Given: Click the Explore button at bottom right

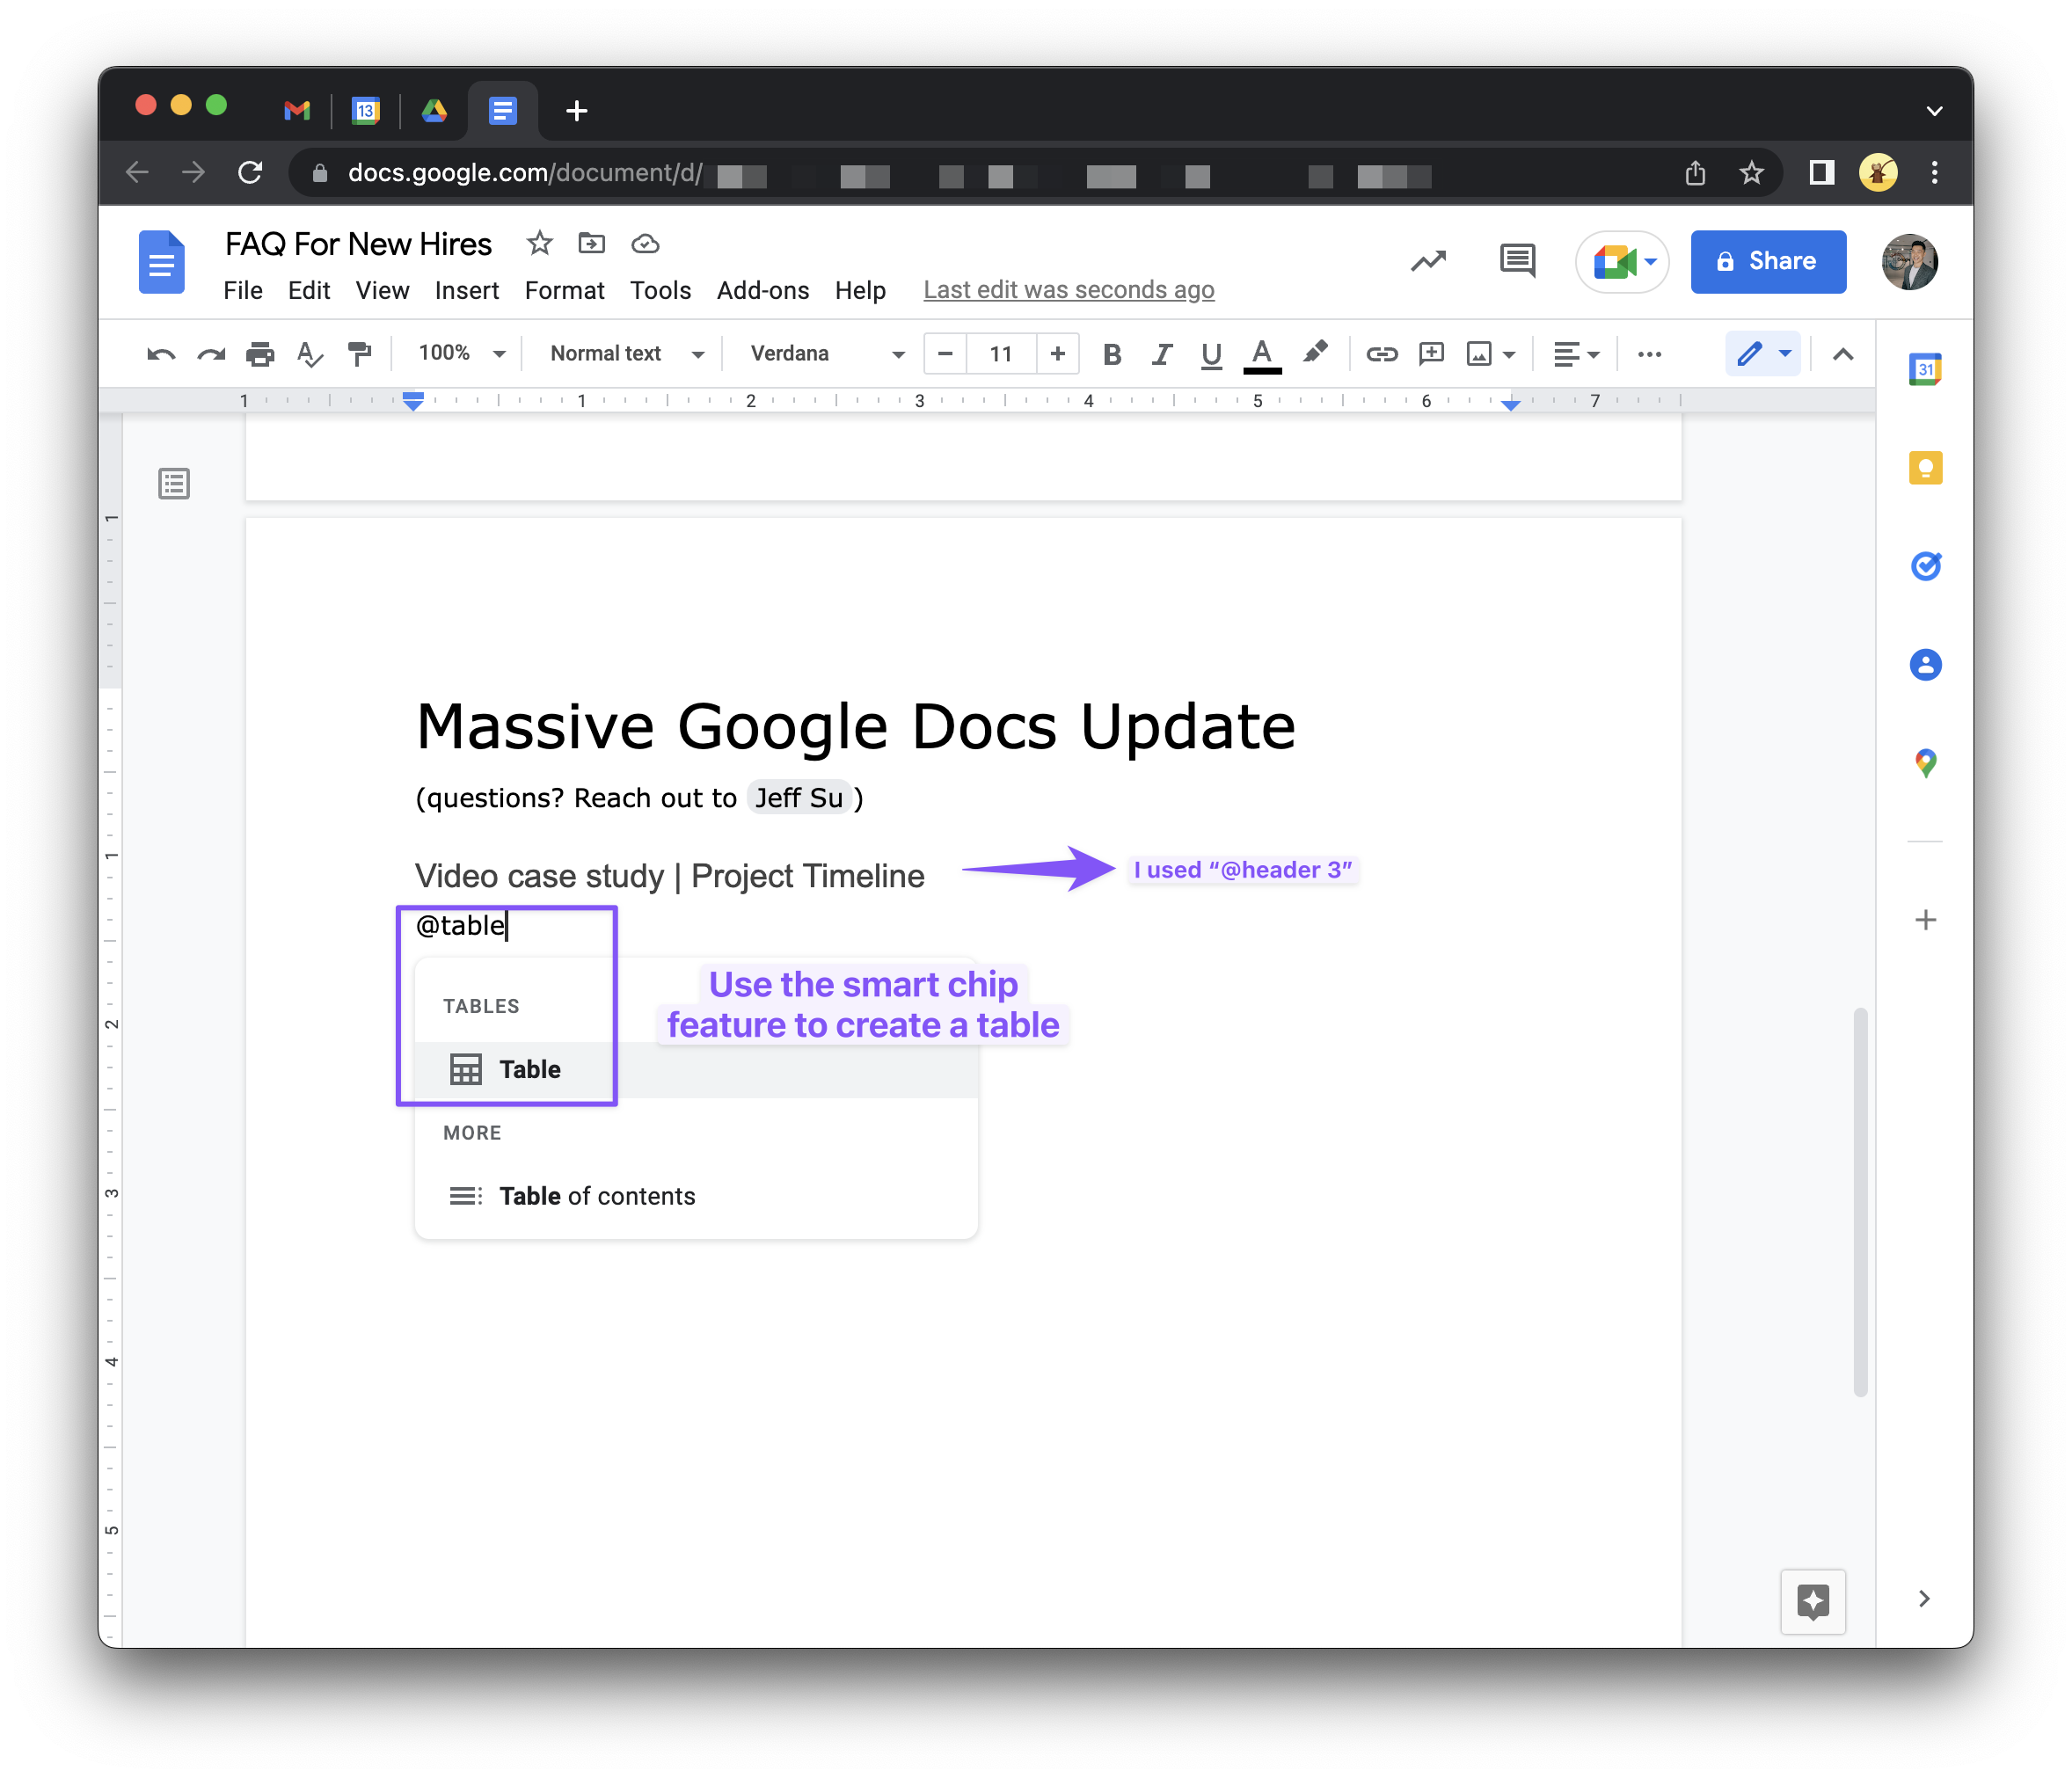Looking at the screenshot, I should pyautogui.click(x=1812, y=1602).
